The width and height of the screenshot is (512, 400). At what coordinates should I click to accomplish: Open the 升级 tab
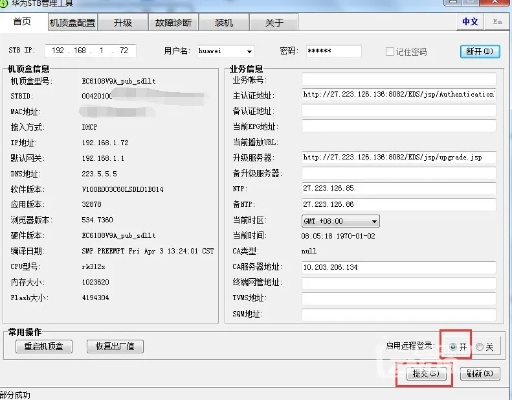click(123, 23)
